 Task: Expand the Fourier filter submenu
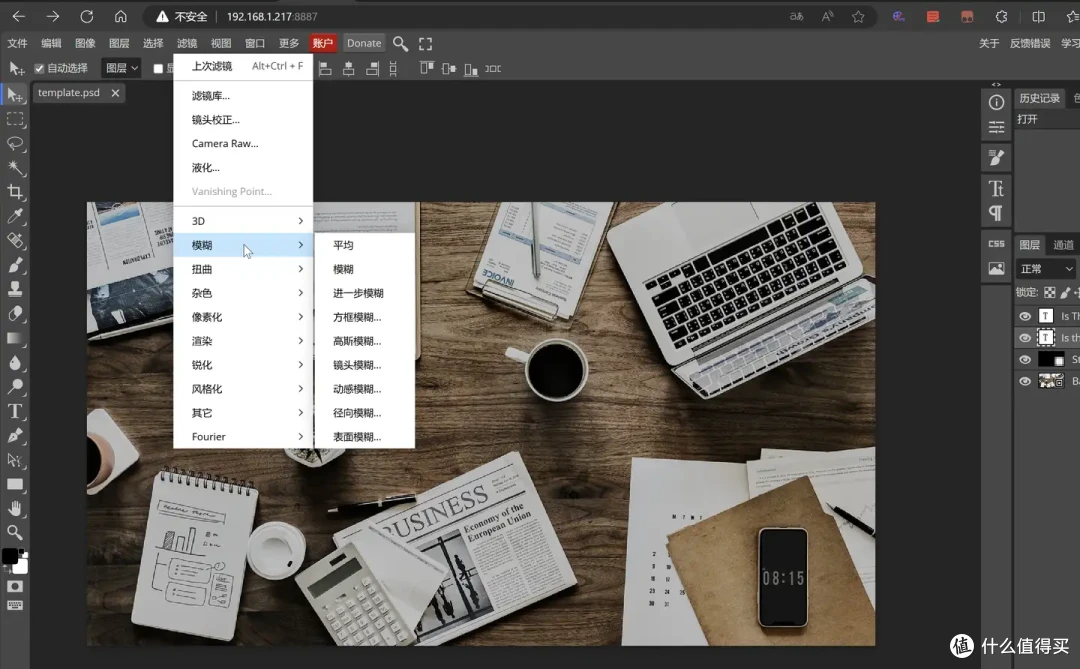tap(243, 437)
